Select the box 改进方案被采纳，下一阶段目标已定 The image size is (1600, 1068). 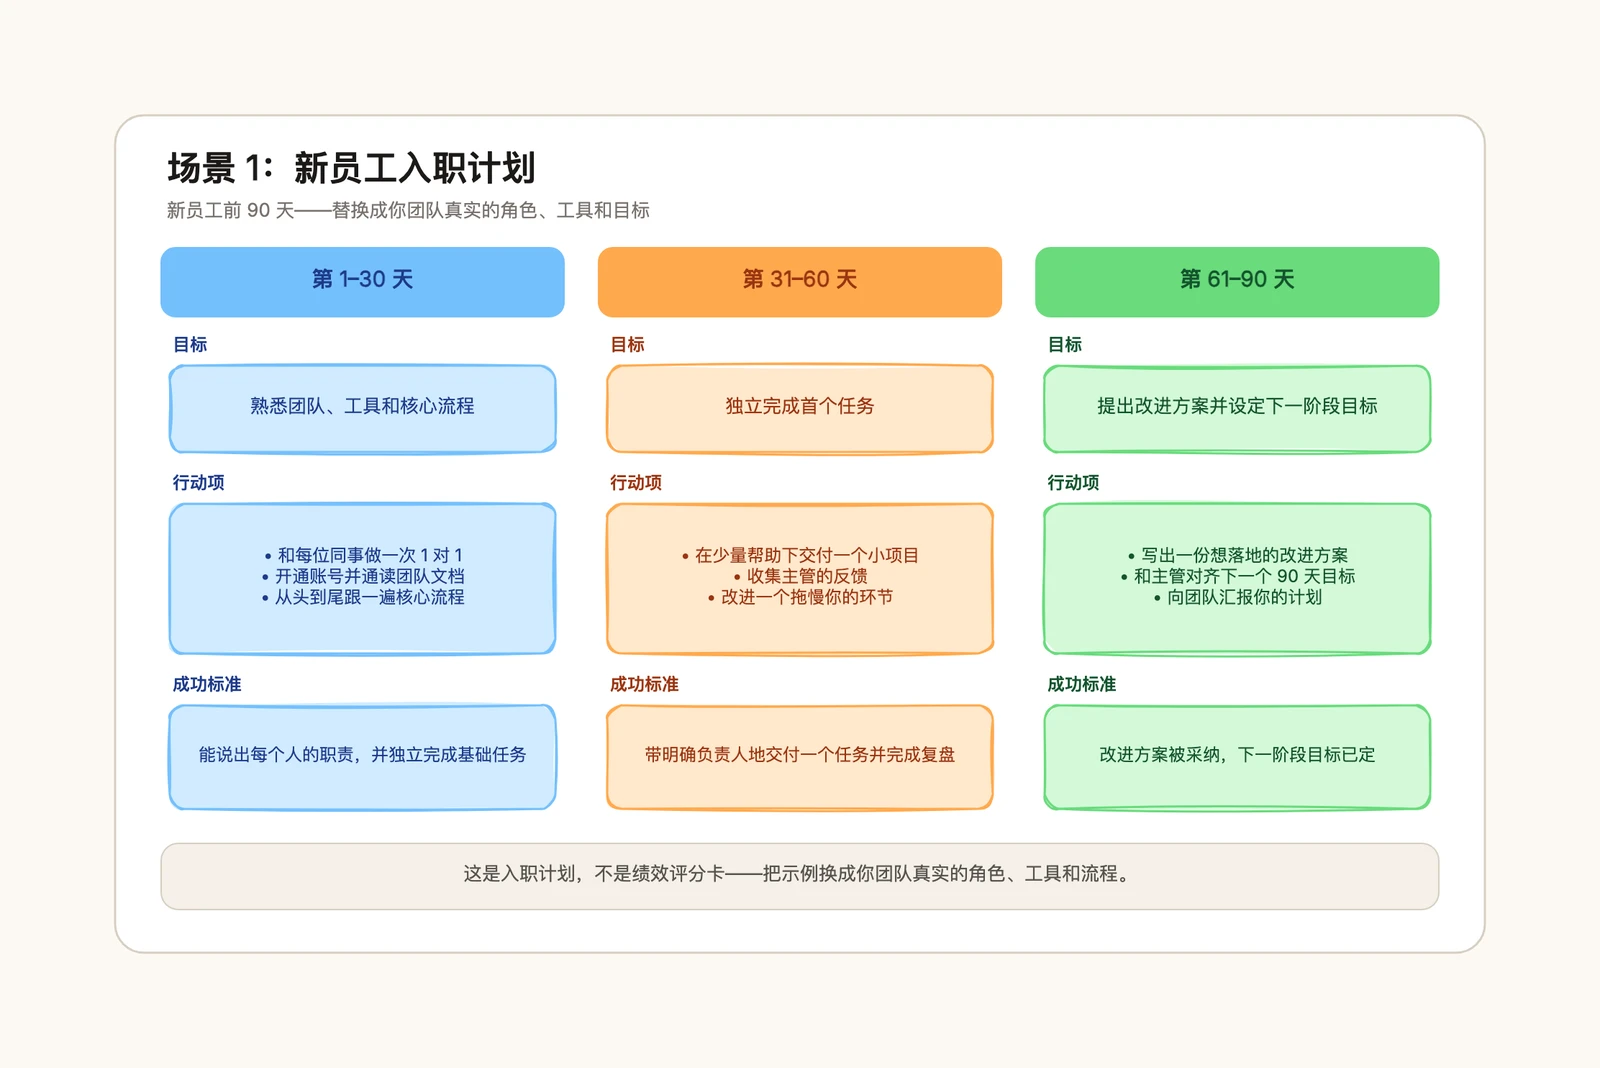click(1237, 757)
